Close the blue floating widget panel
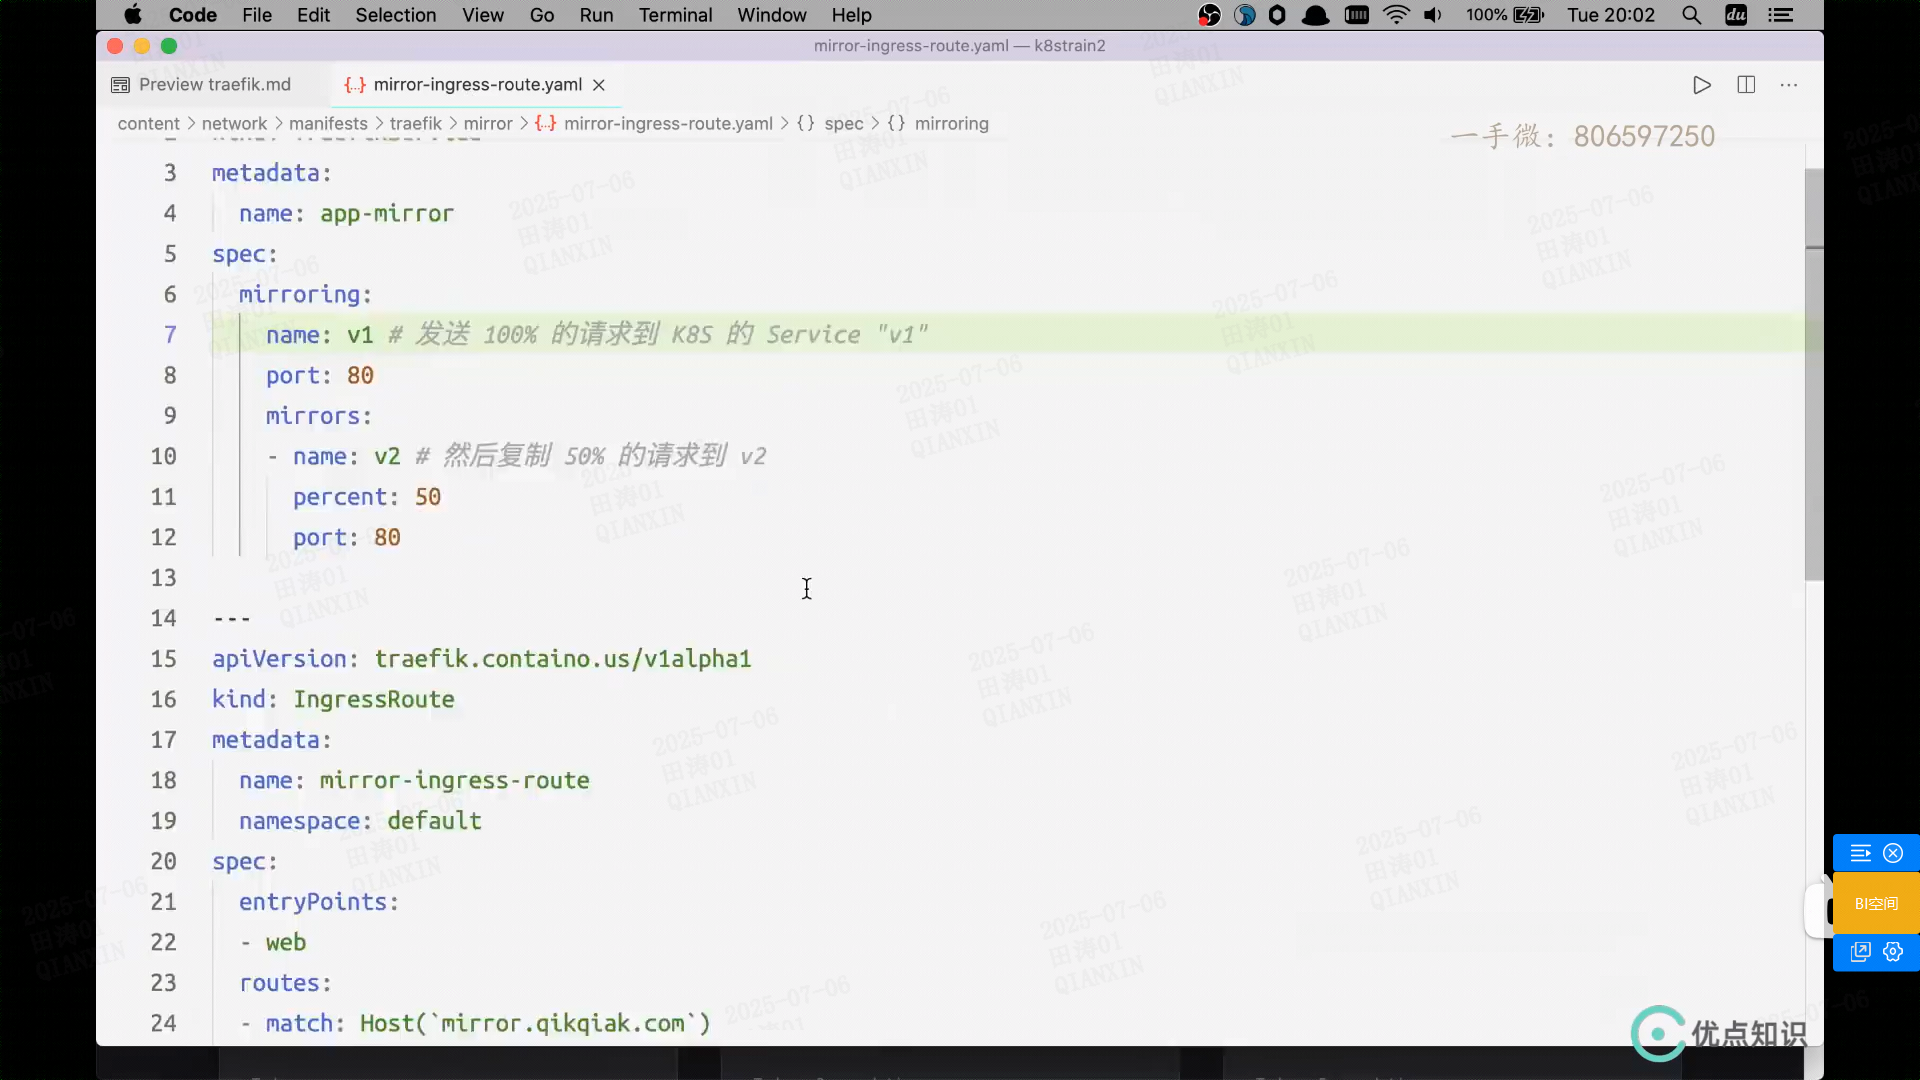 click(1893, 853)
